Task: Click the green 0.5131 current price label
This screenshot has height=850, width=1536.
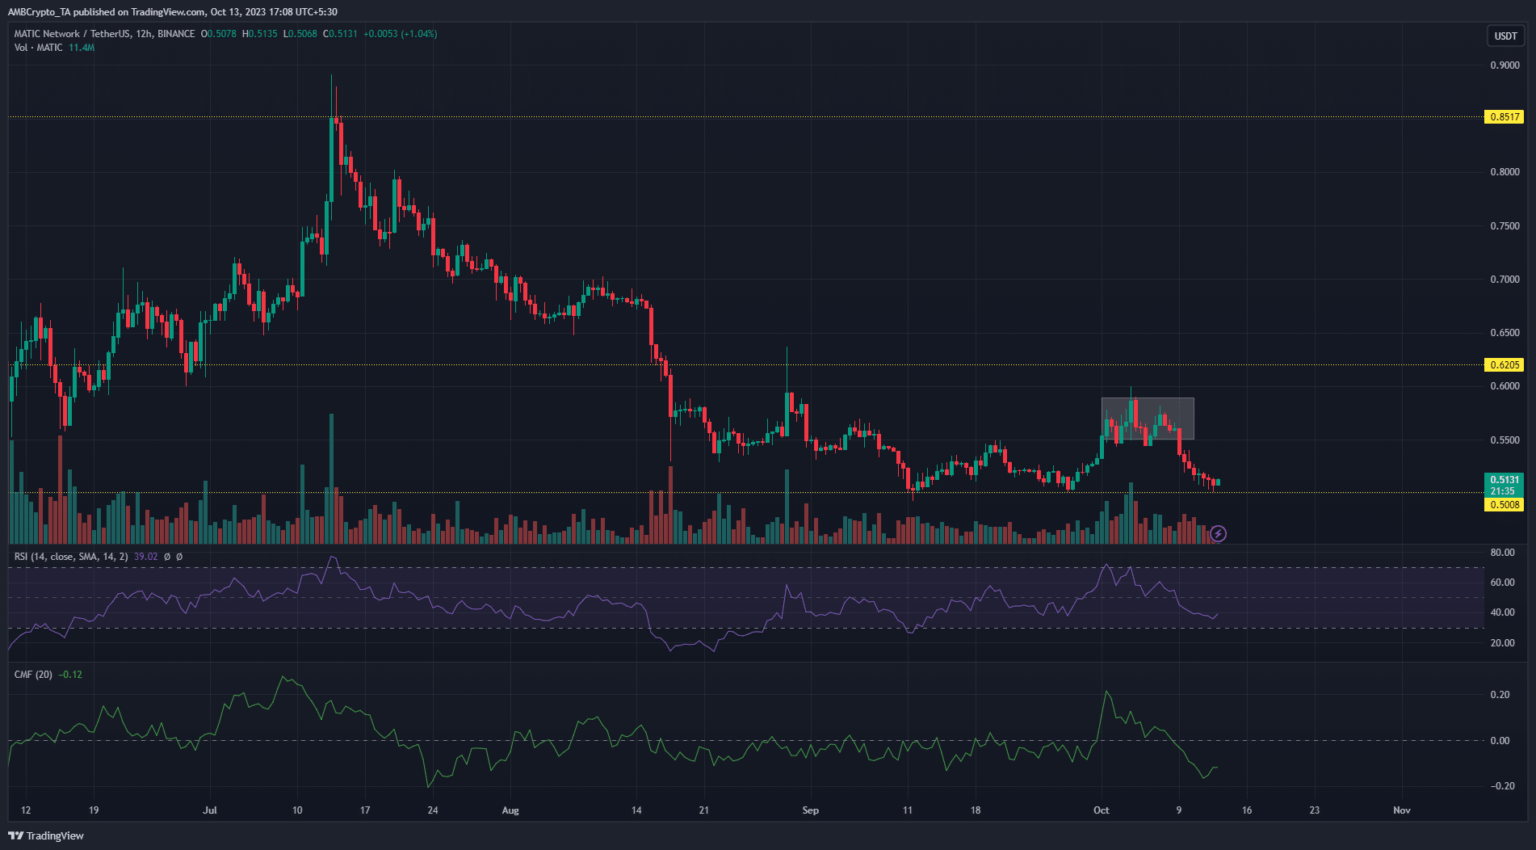Action: pos(1504,480)
